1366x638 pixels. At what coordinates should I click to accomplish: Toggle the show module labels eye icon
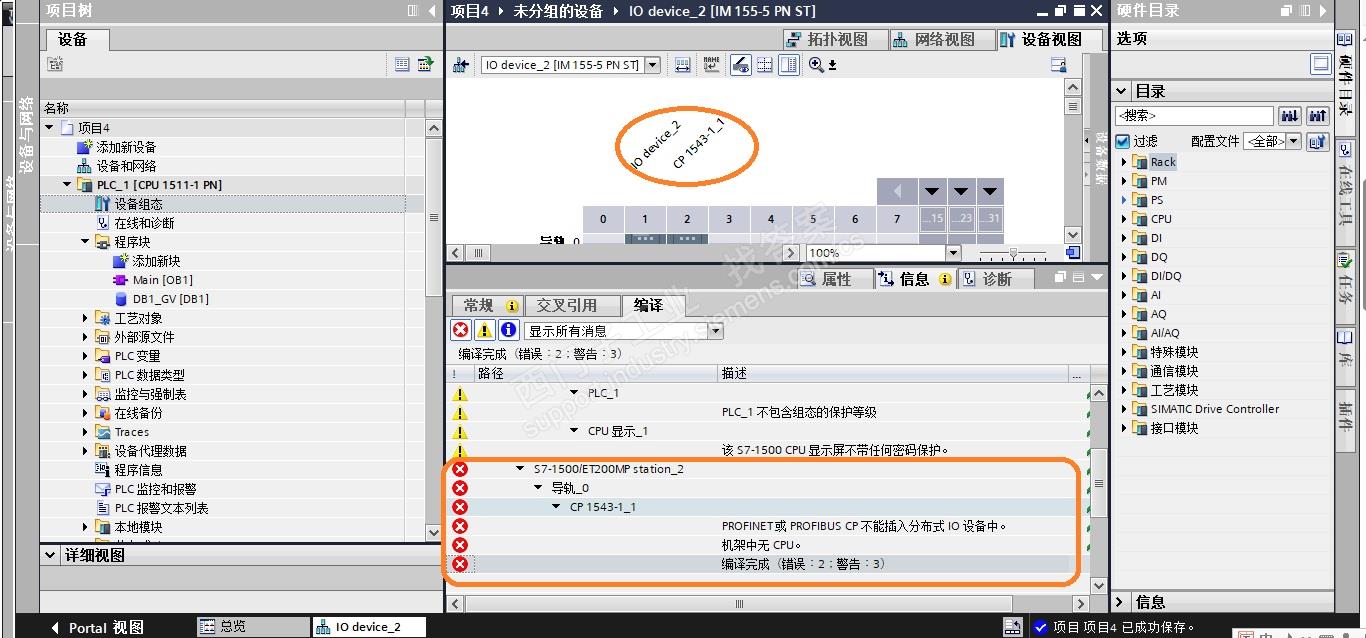(x=741, y=65)
